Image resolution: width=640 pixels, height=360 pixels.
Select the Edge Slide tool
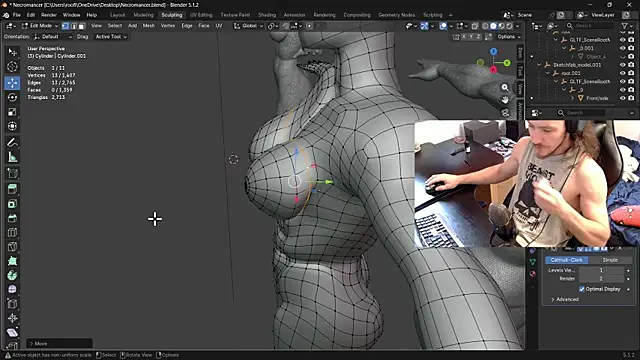[13, 304]
